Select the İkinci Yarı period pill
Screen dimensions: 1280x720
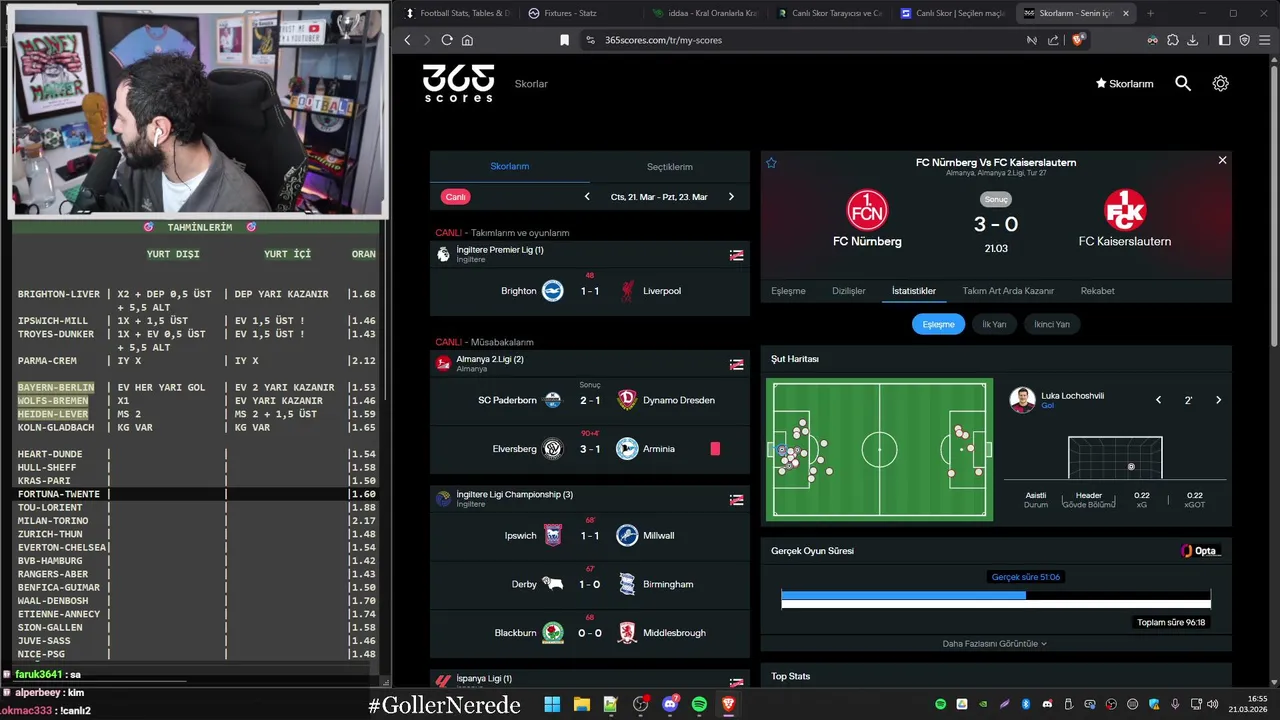pyautogui.click(x=1051, y=324)
